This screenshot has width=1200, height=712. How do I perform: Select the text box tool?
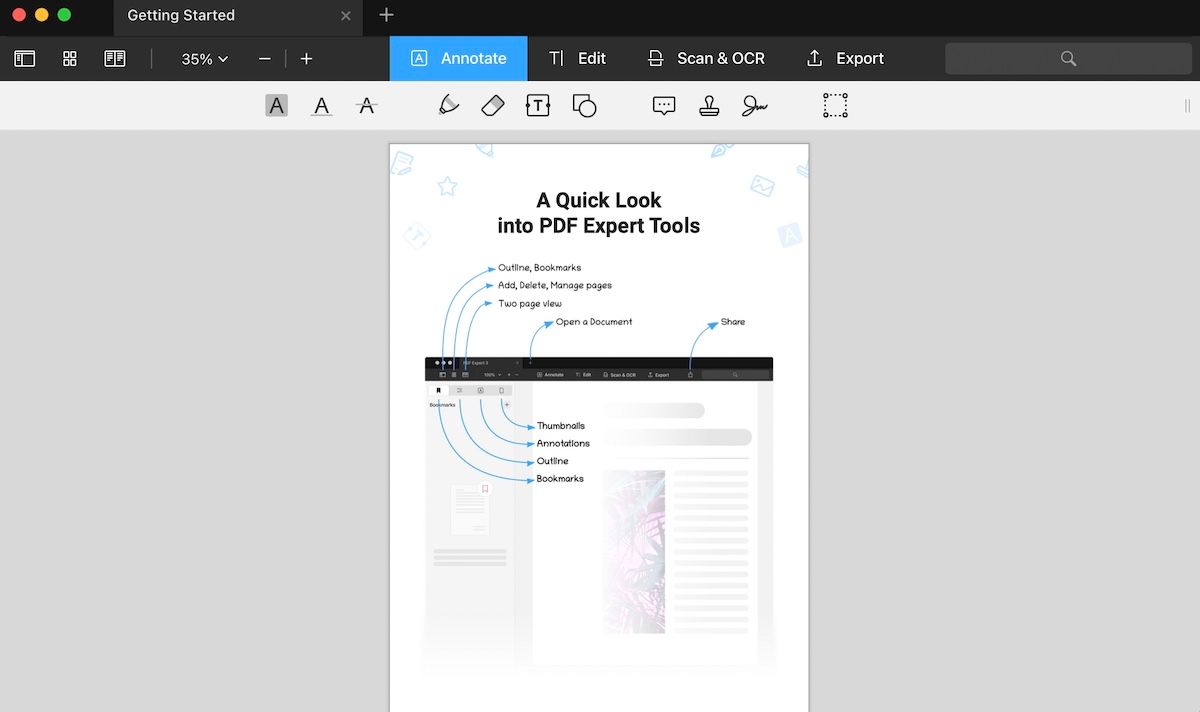(x=538, y=105)
